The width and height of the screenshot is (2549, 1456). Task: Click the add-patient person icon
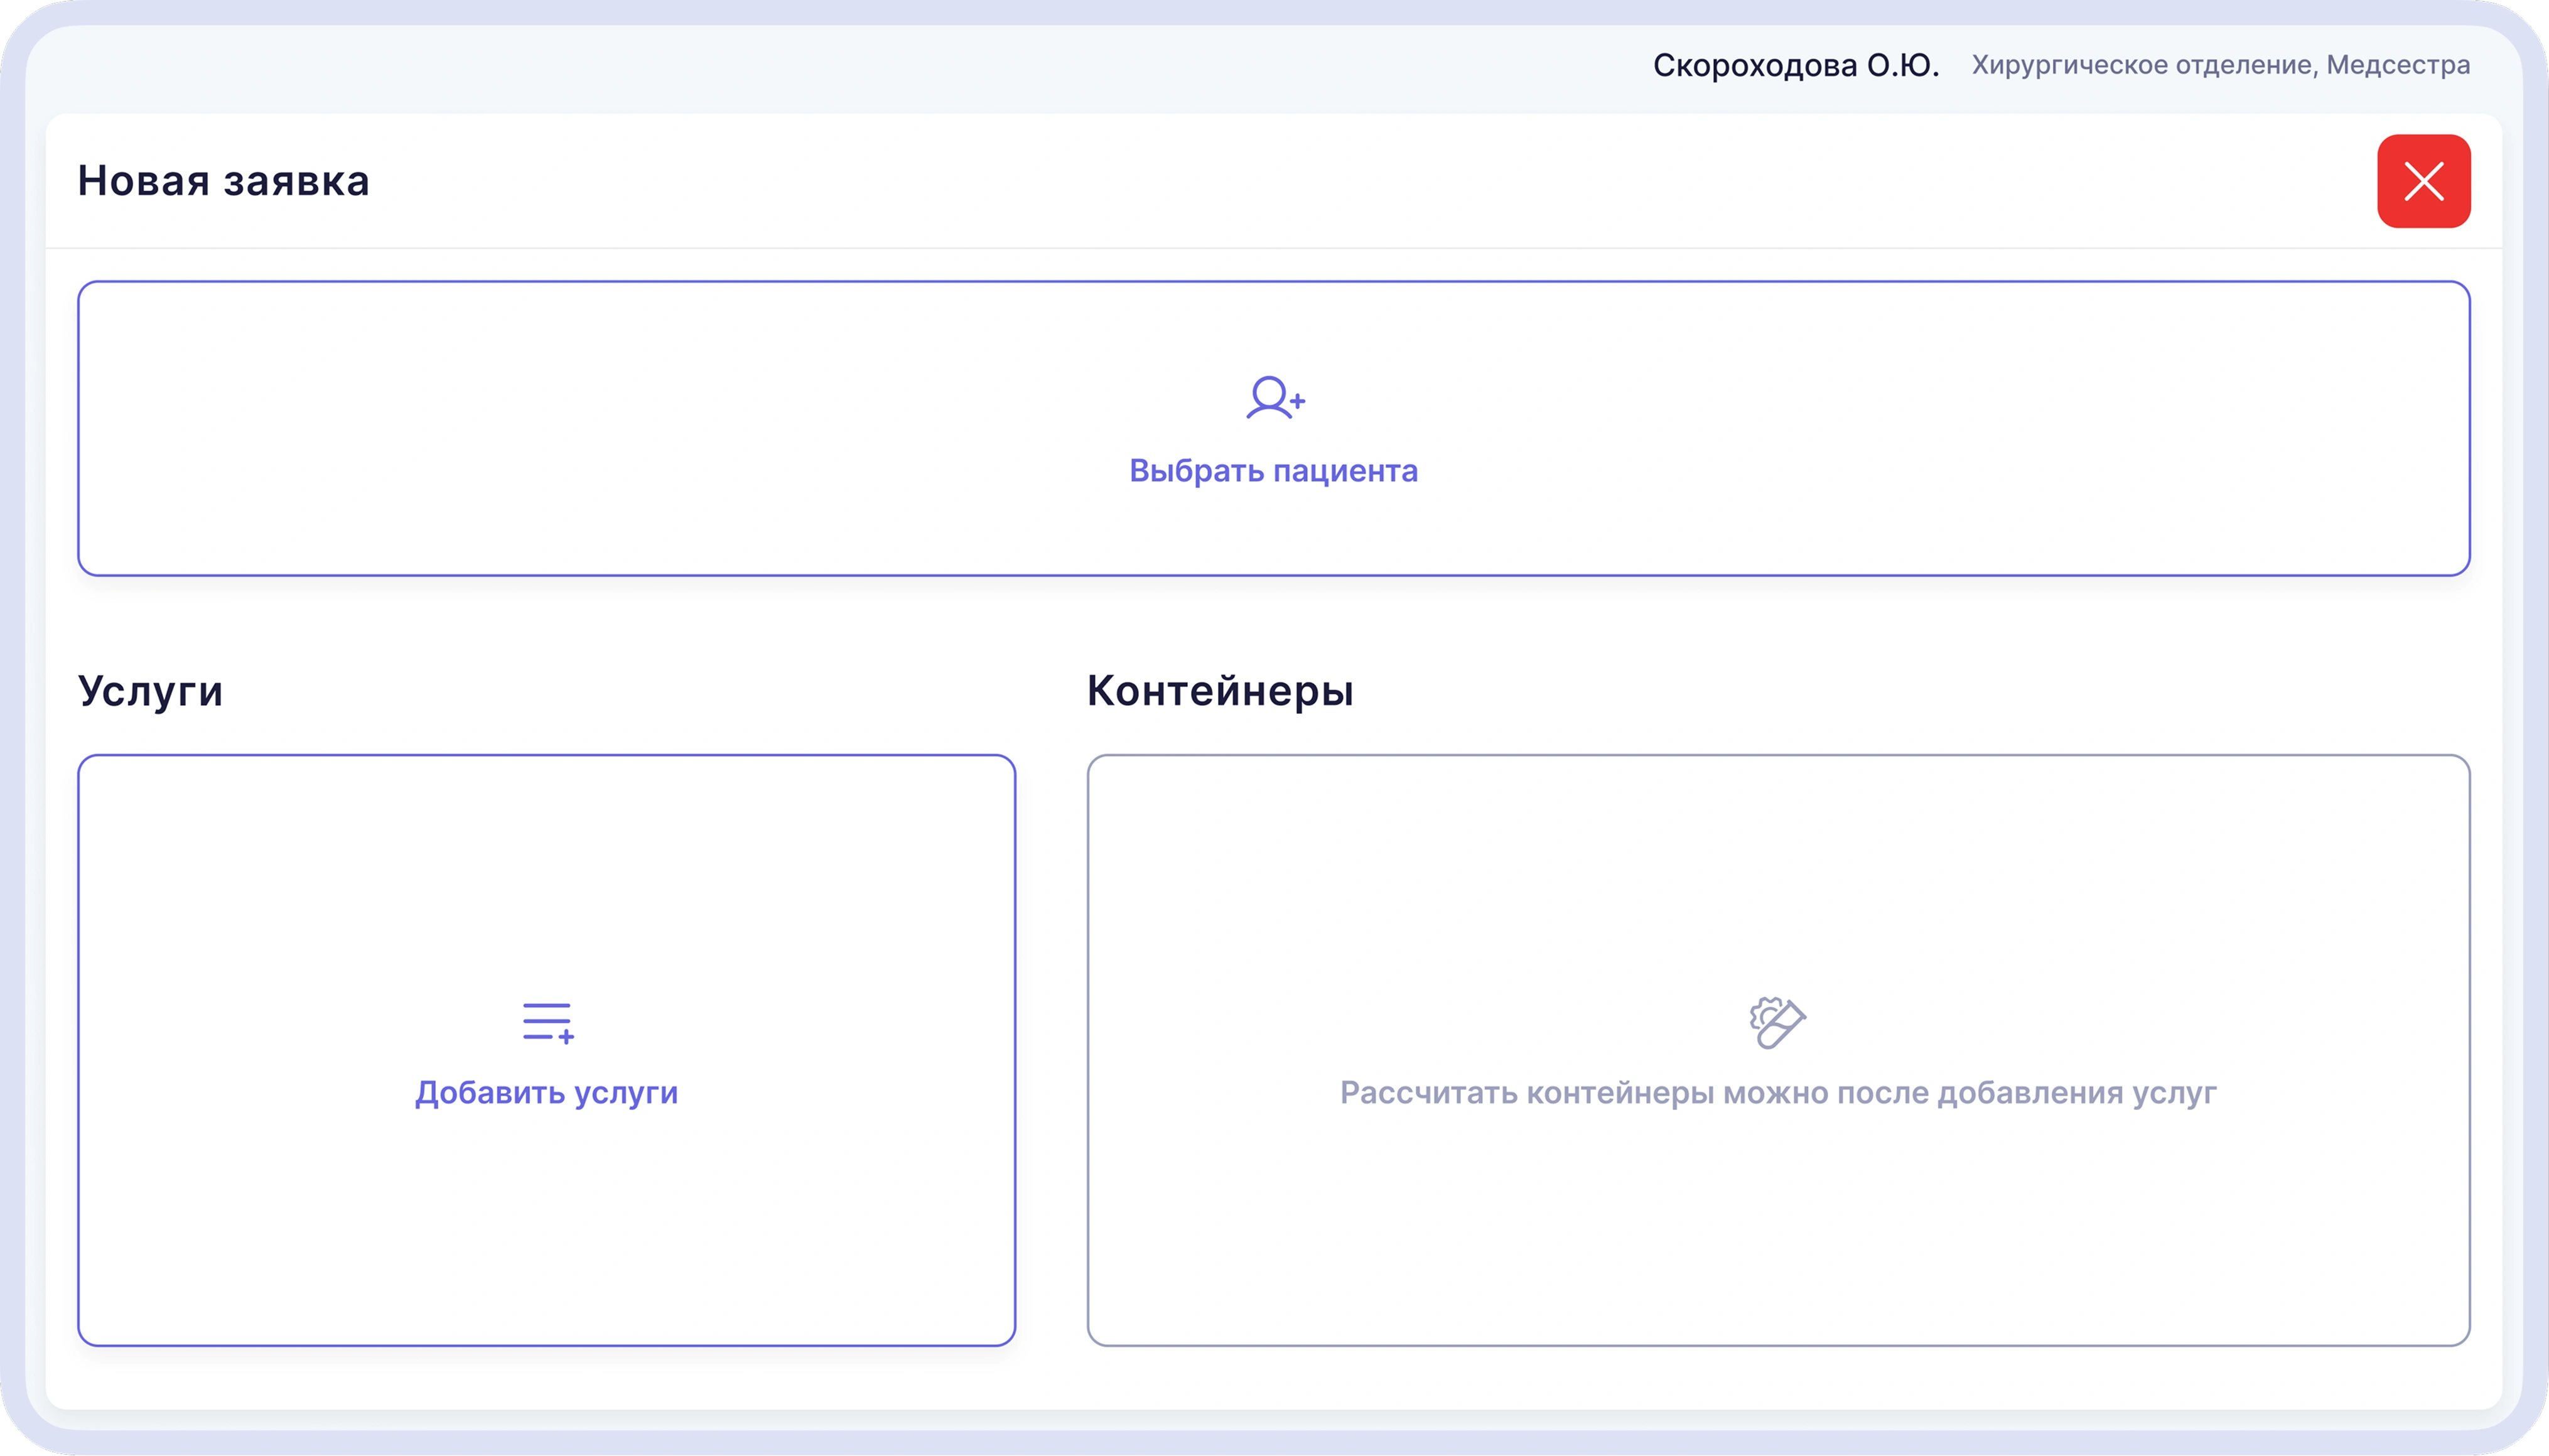click(x=1275, y=398)
